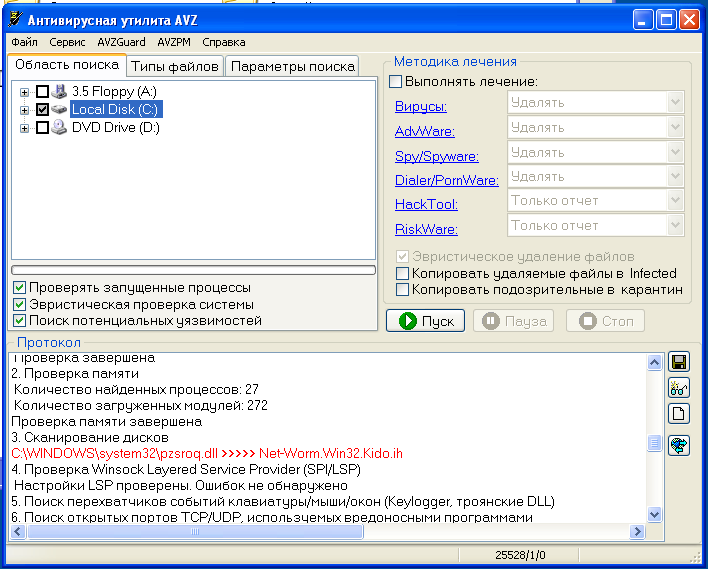
Task: Click the Пауза button
Action: pyautogui.click(x=513, y=321)
